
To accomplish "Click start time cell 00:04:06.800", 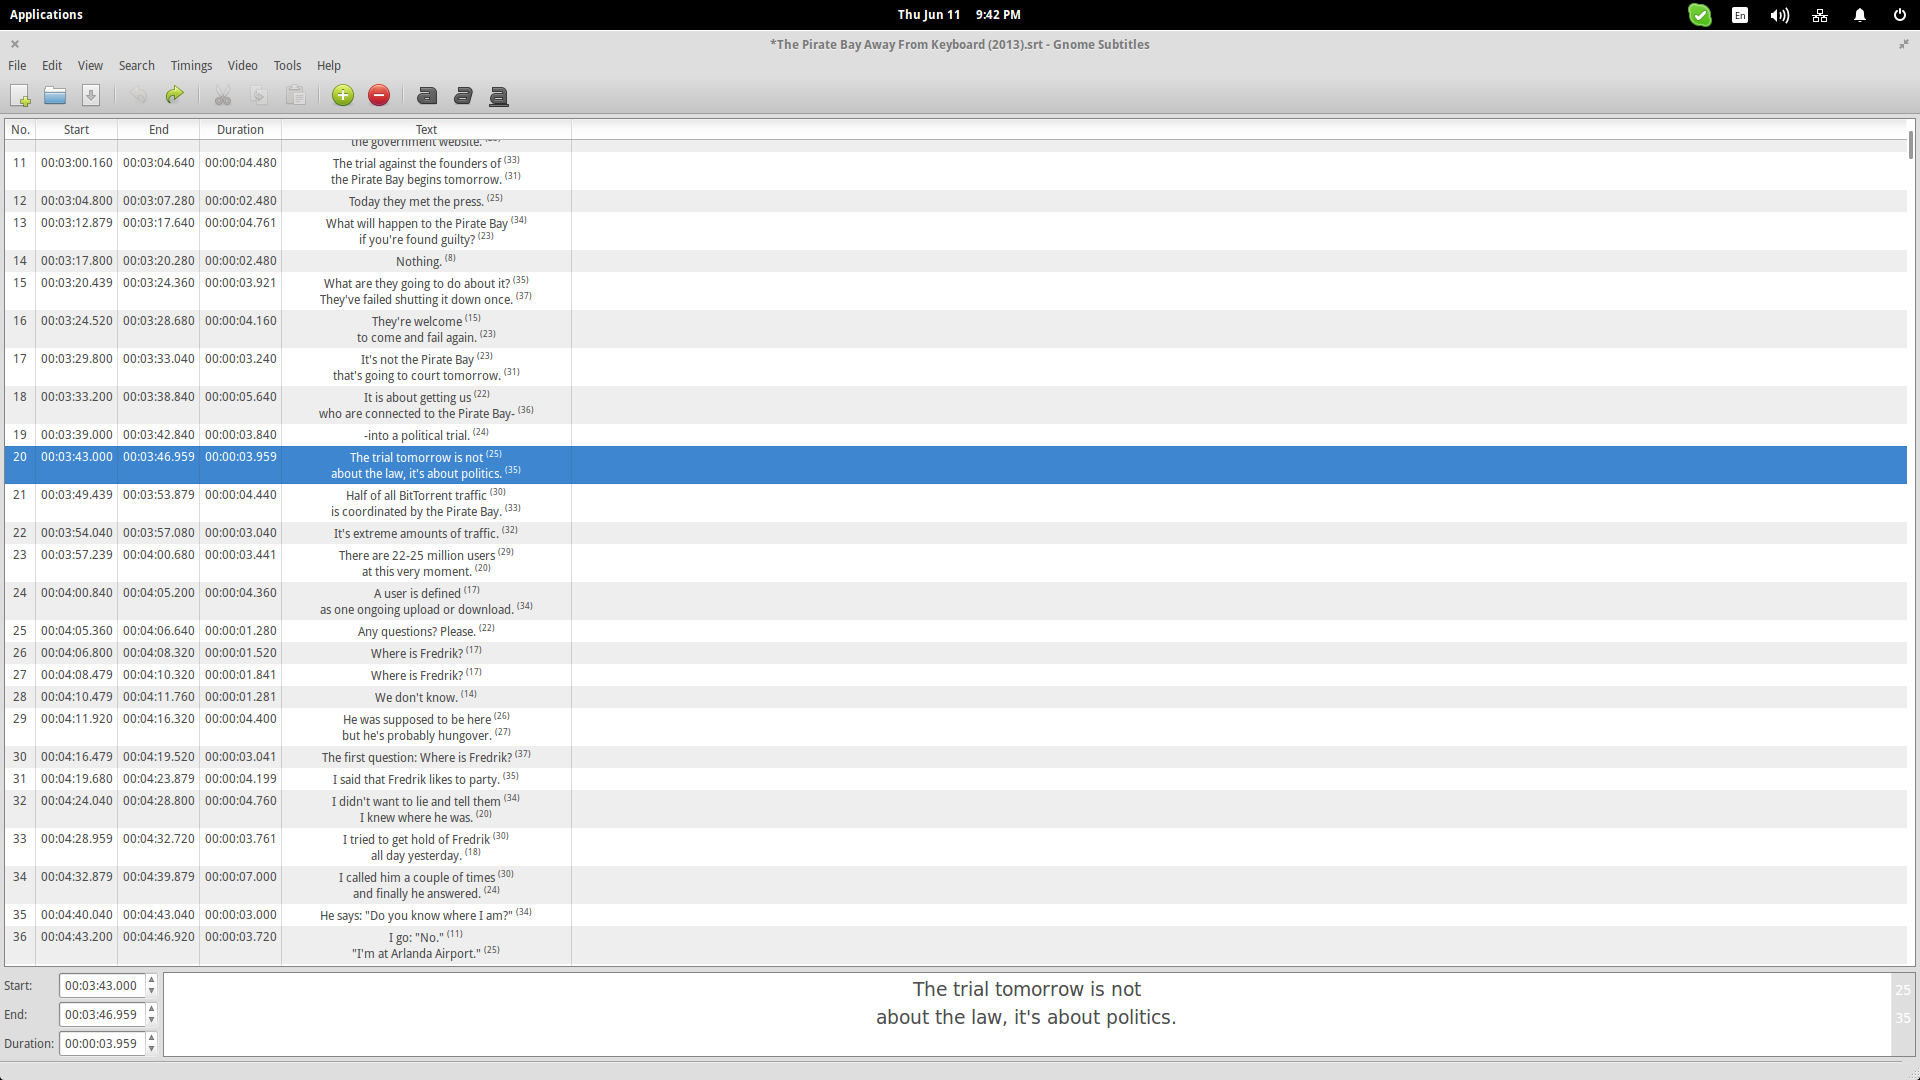I will point(77,653).
